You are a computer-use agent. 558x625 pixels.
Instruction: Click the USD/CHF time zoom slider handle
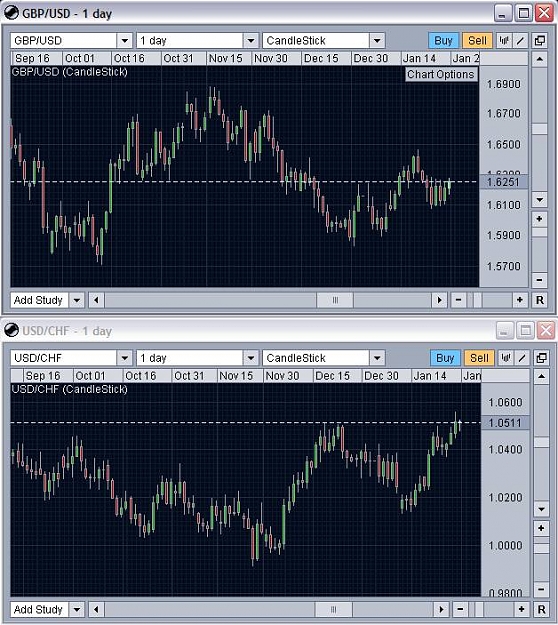point(479,609)
